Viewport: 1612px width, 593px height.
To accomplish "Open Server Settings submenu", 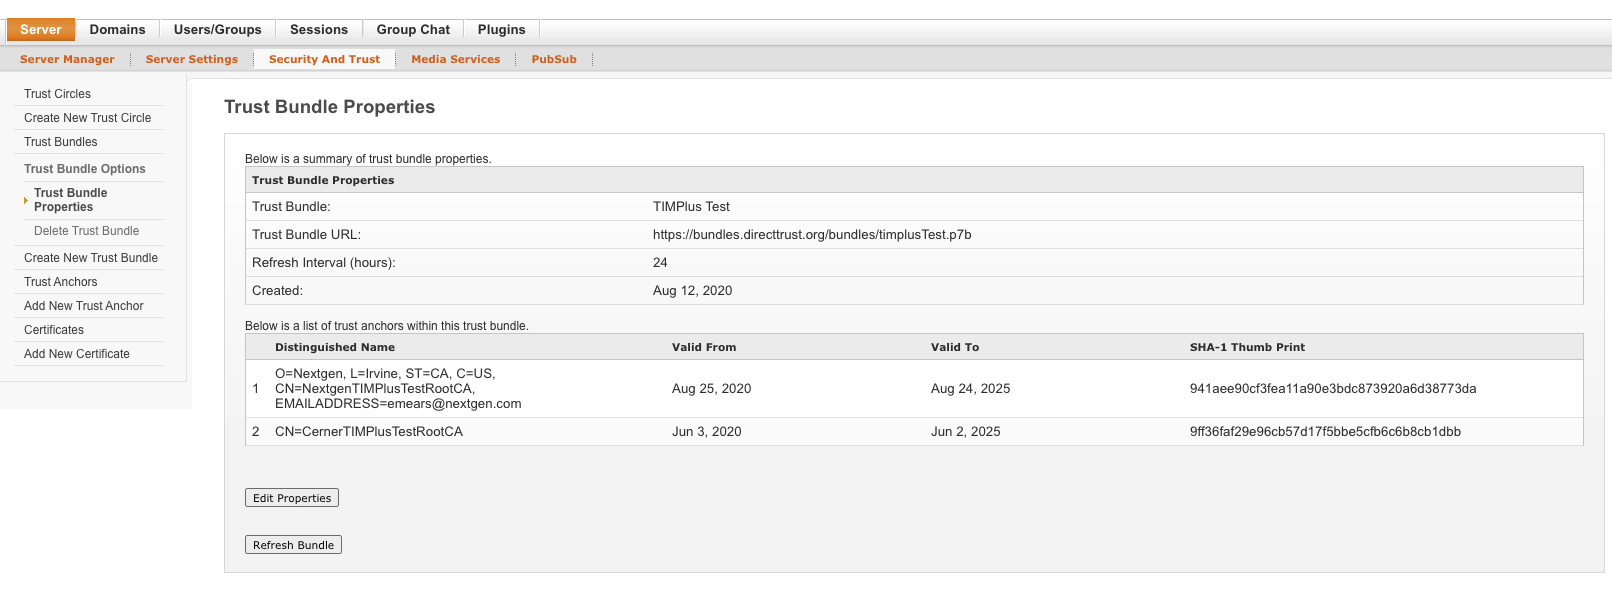I will pyautogui.click(x=192, y=59).
